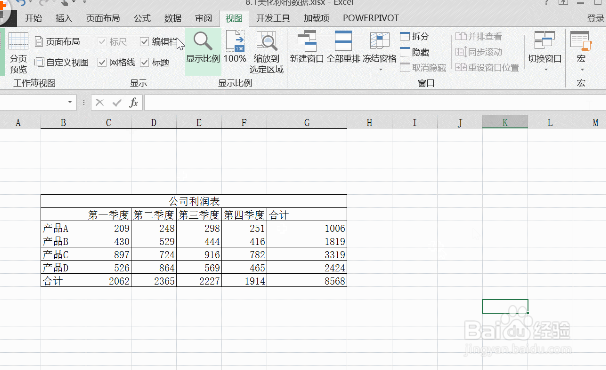Select column K header
Image resolution: width=606 pixels, height=370 pixels.
505,122
